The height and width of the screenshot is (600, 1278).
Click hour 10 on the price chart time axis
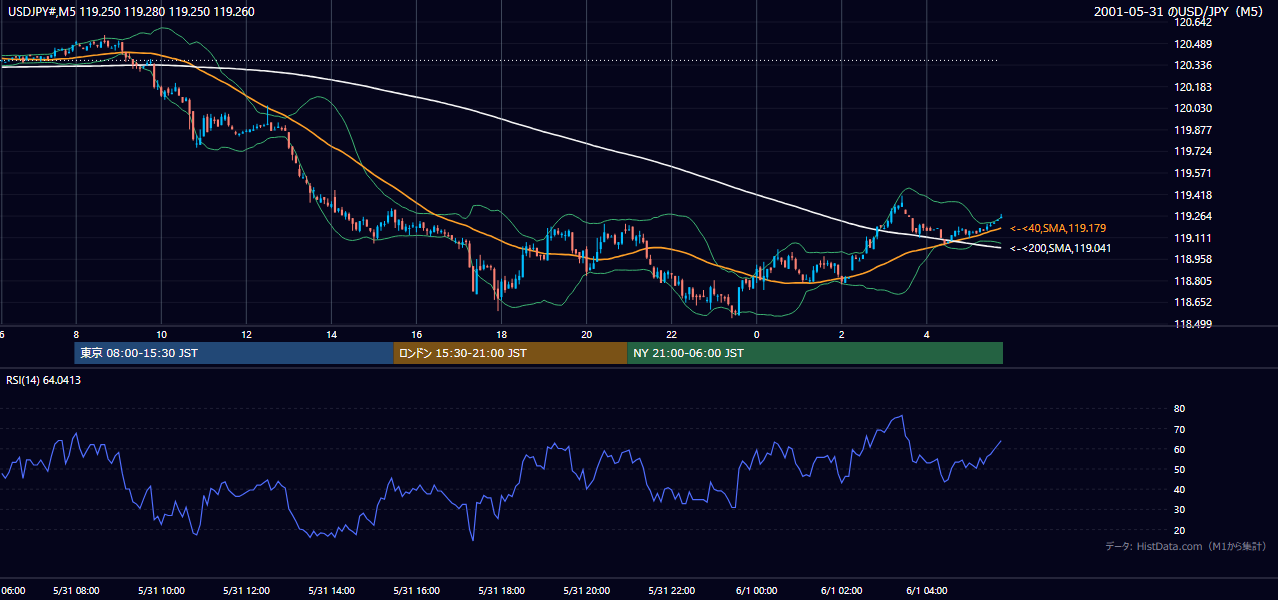pos(161,334)
